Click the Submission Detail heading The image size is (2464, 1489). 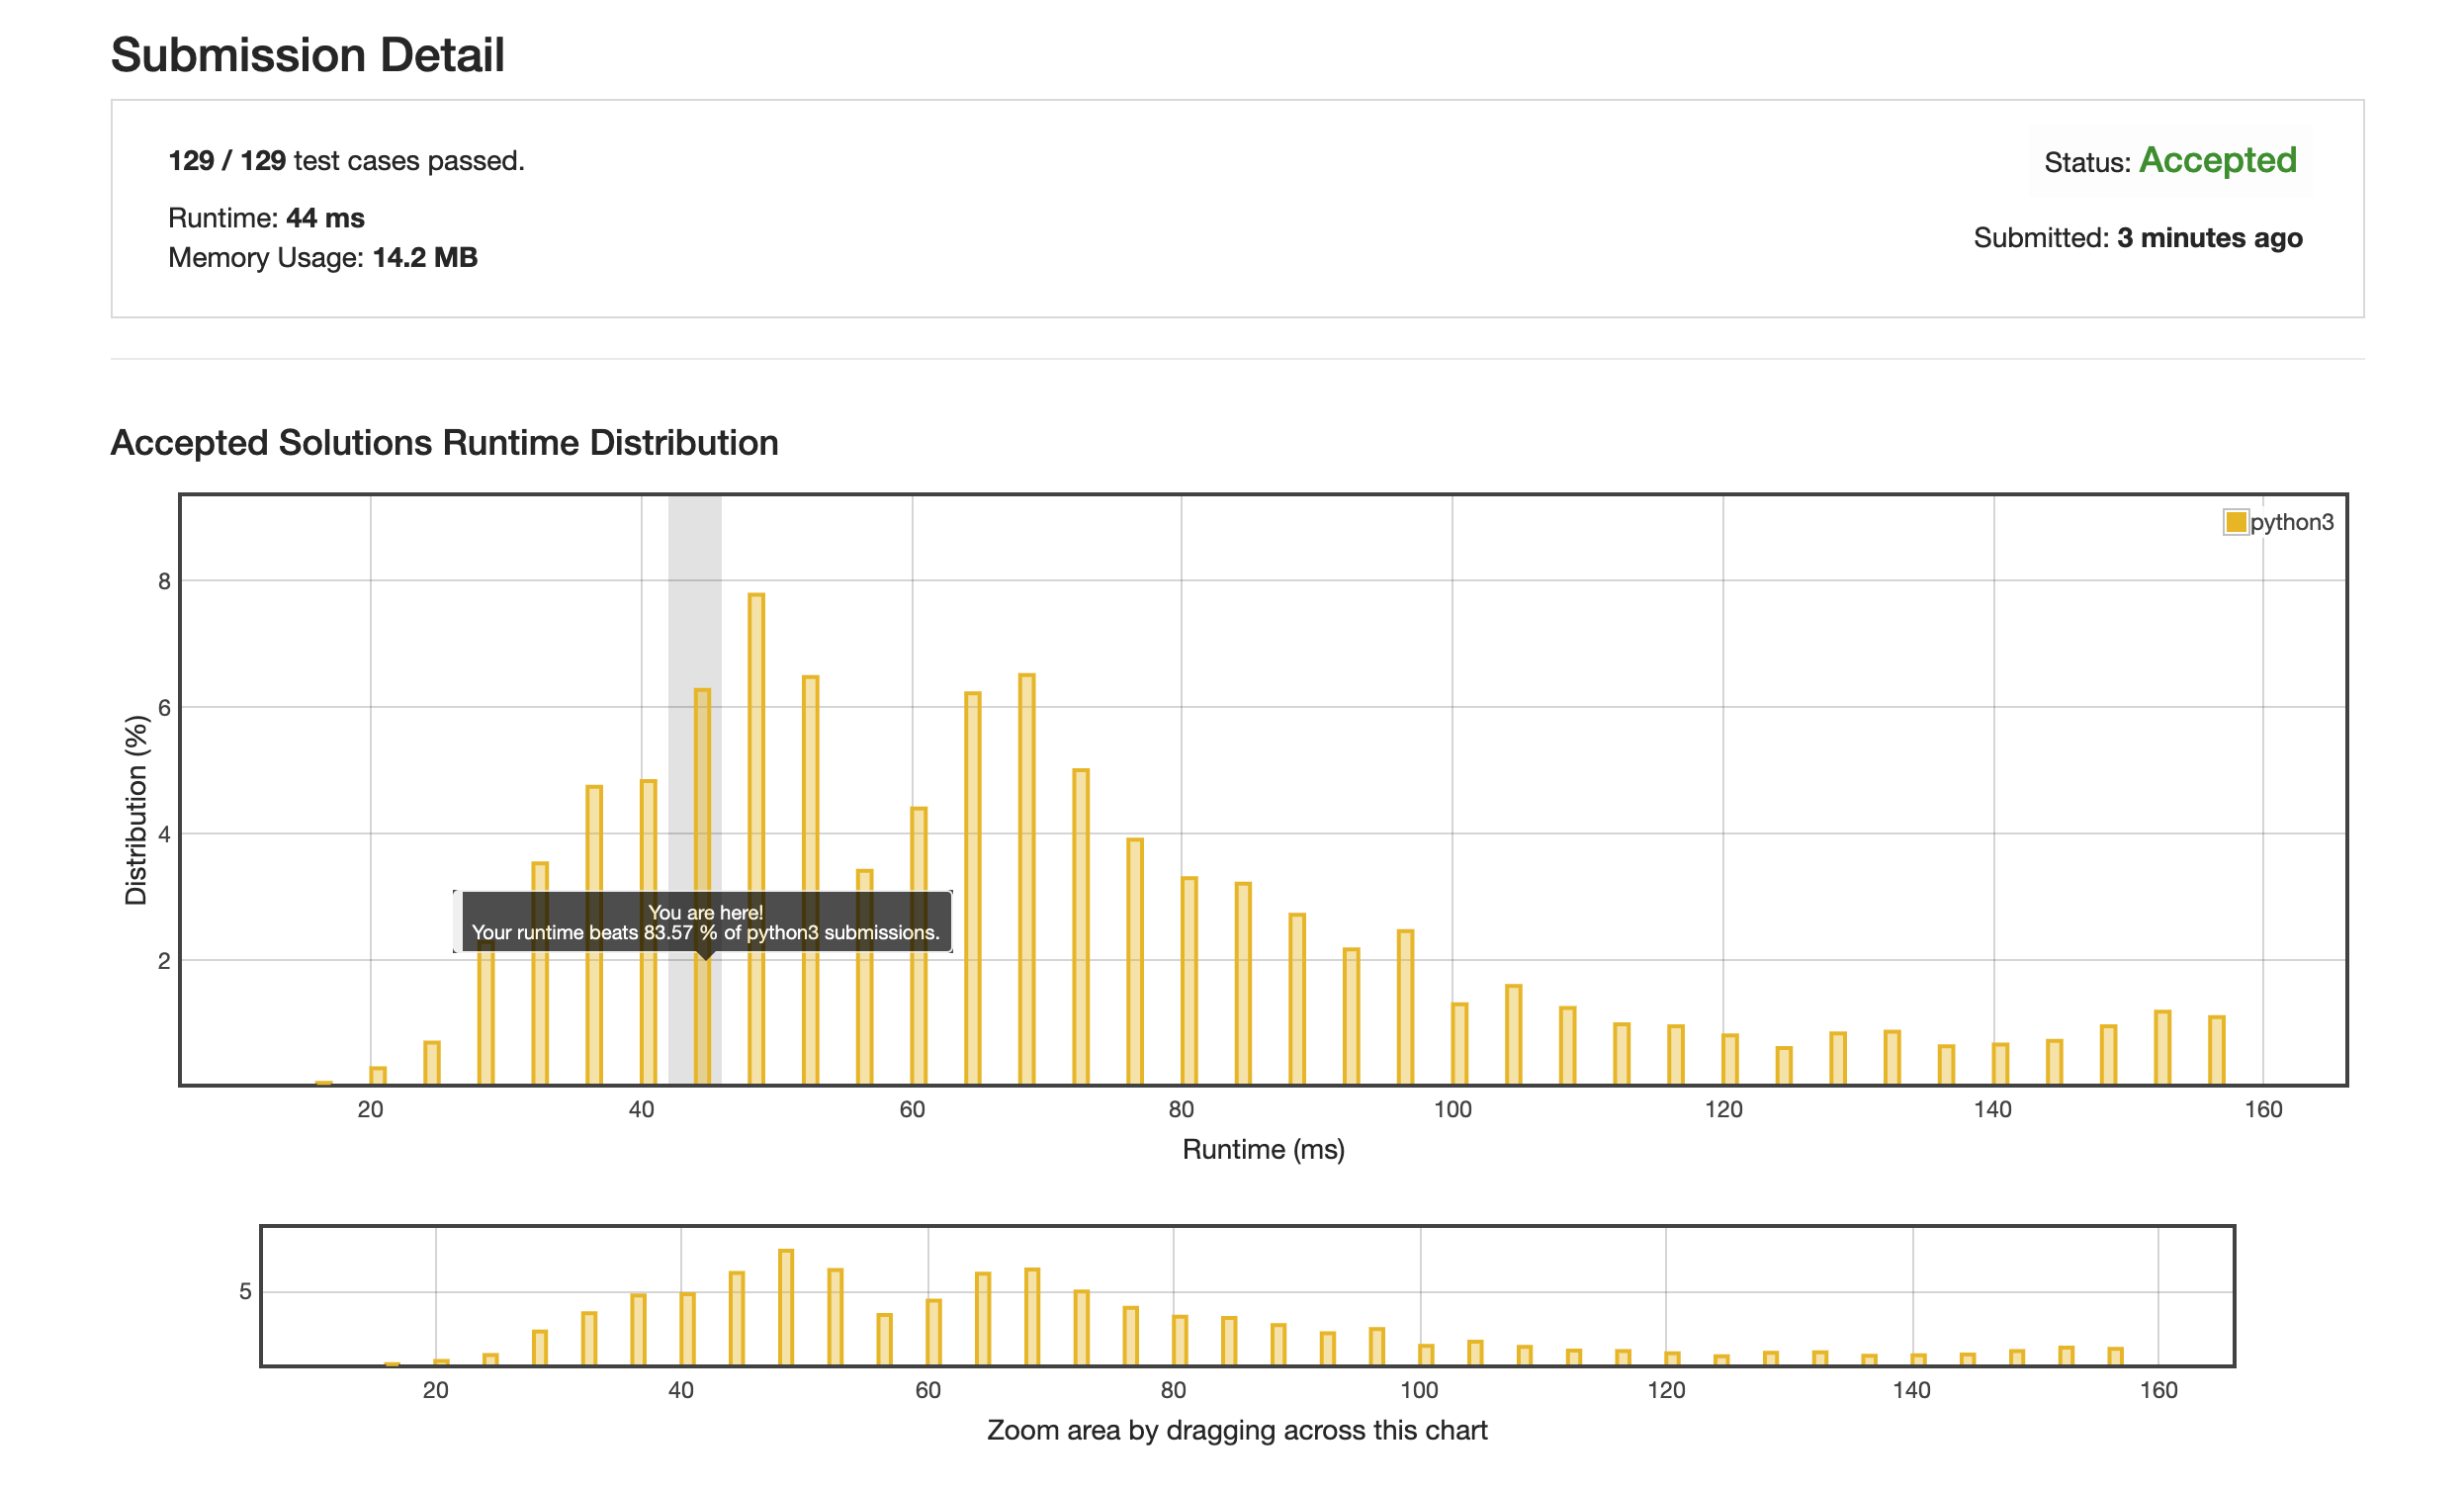307,55
